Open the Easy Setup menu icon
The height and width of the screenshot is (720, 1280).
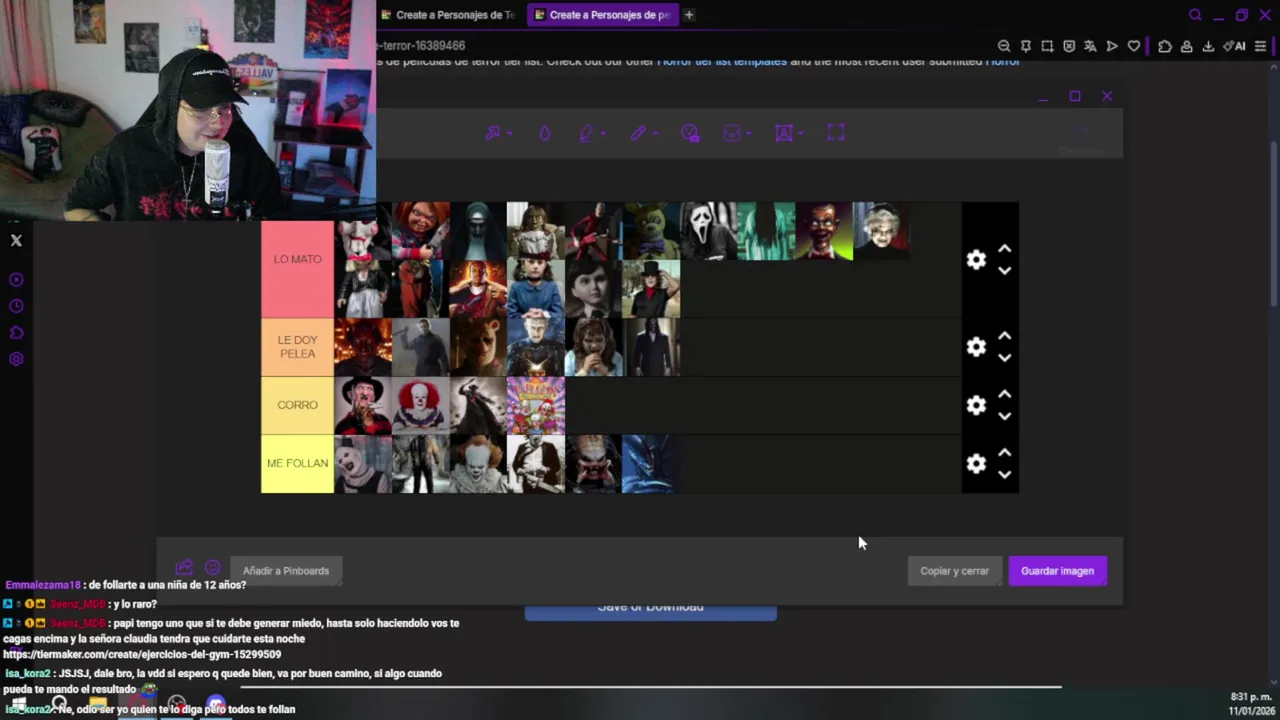pyautogui.click(x=1260, y=46)
